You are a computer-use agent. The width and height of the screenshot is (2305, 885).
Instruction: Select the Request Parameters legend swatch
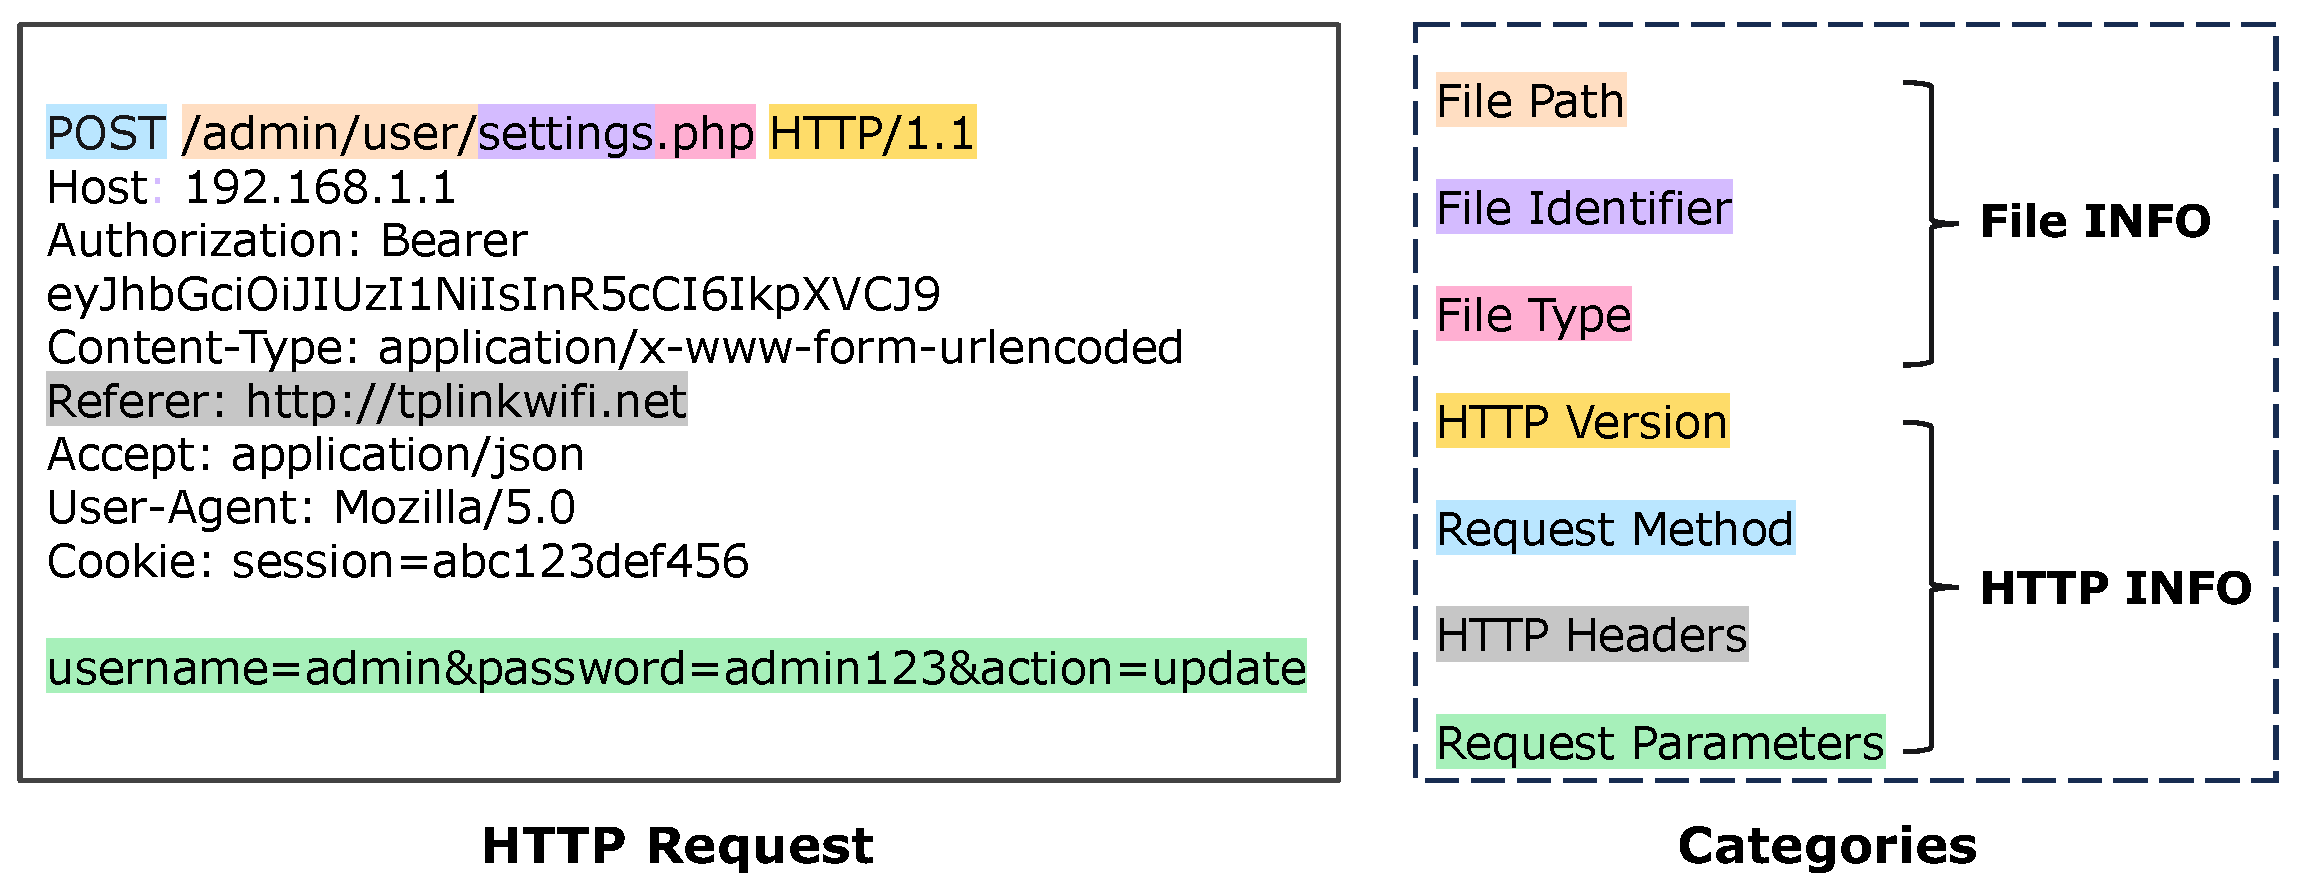(x=1660, y=743)
